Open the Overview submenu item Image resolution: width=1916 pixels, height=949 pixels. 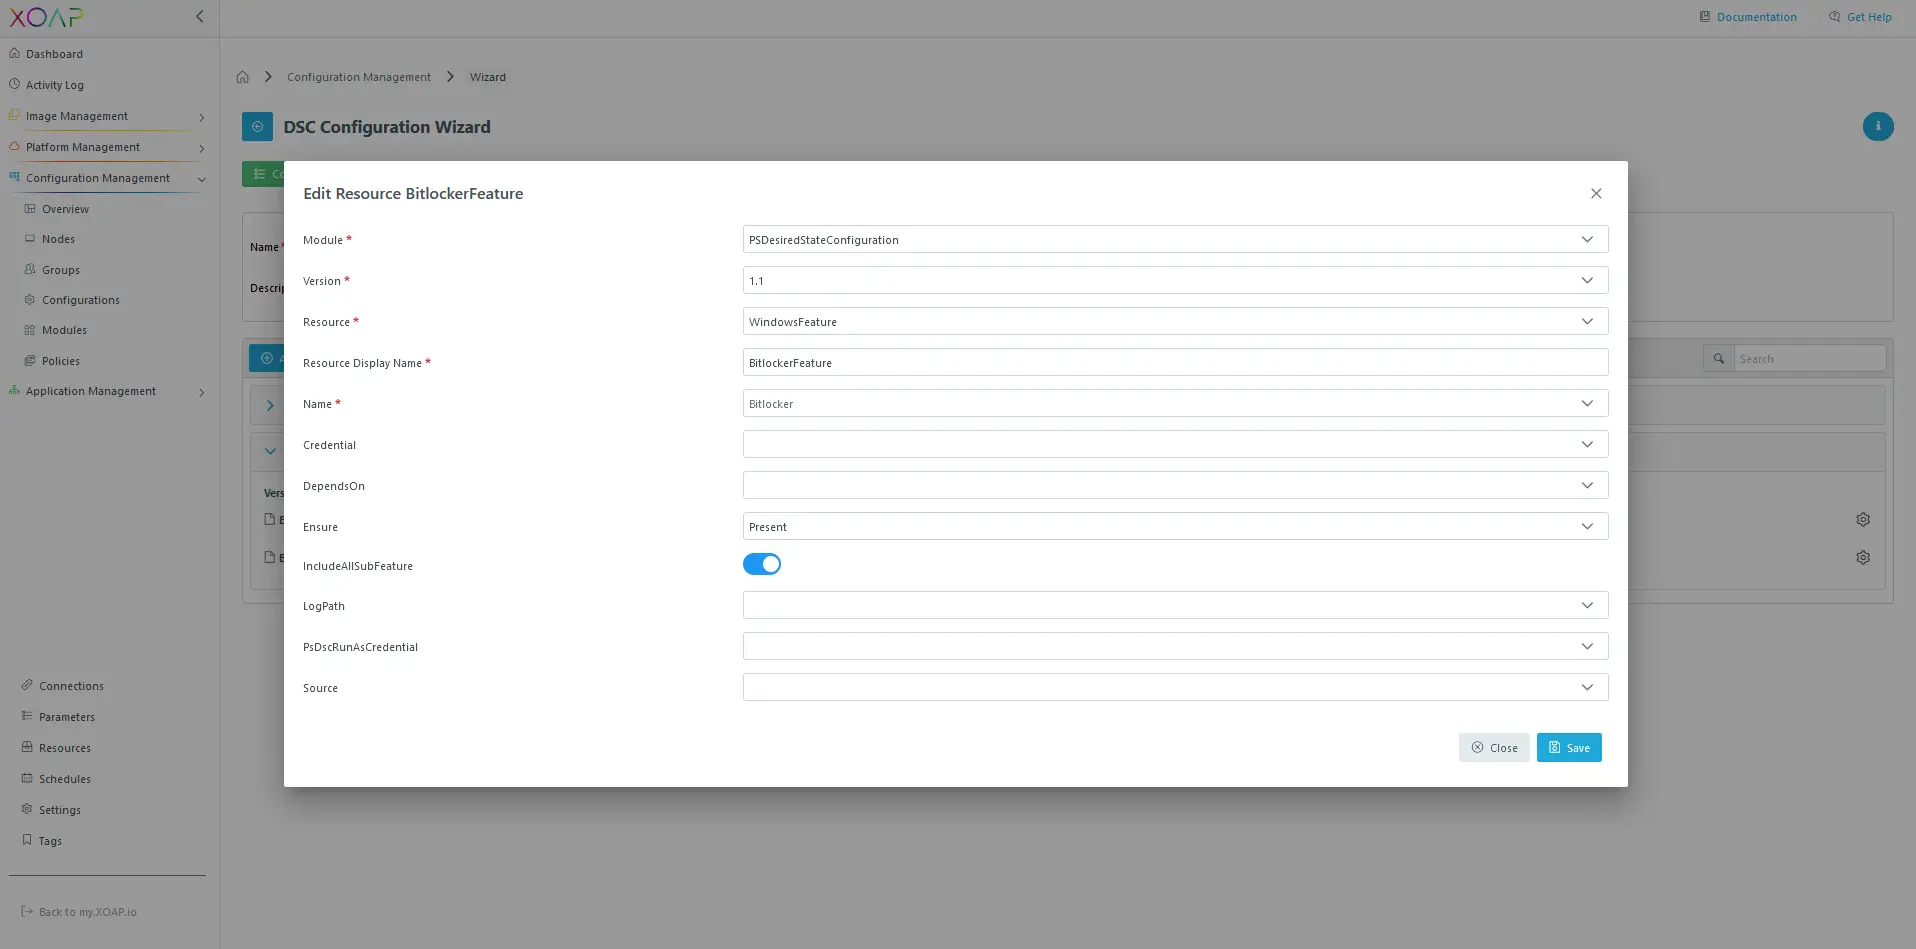pos(65,209)
